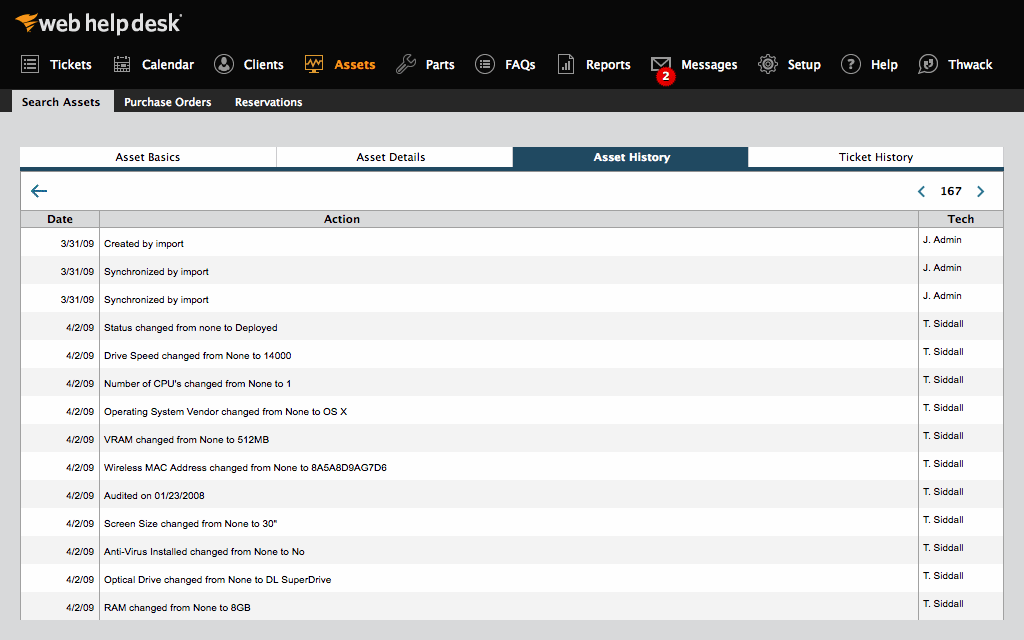1024x640 pixels.
Task: Click the back arrow above the history table
Action: (39, 191)
